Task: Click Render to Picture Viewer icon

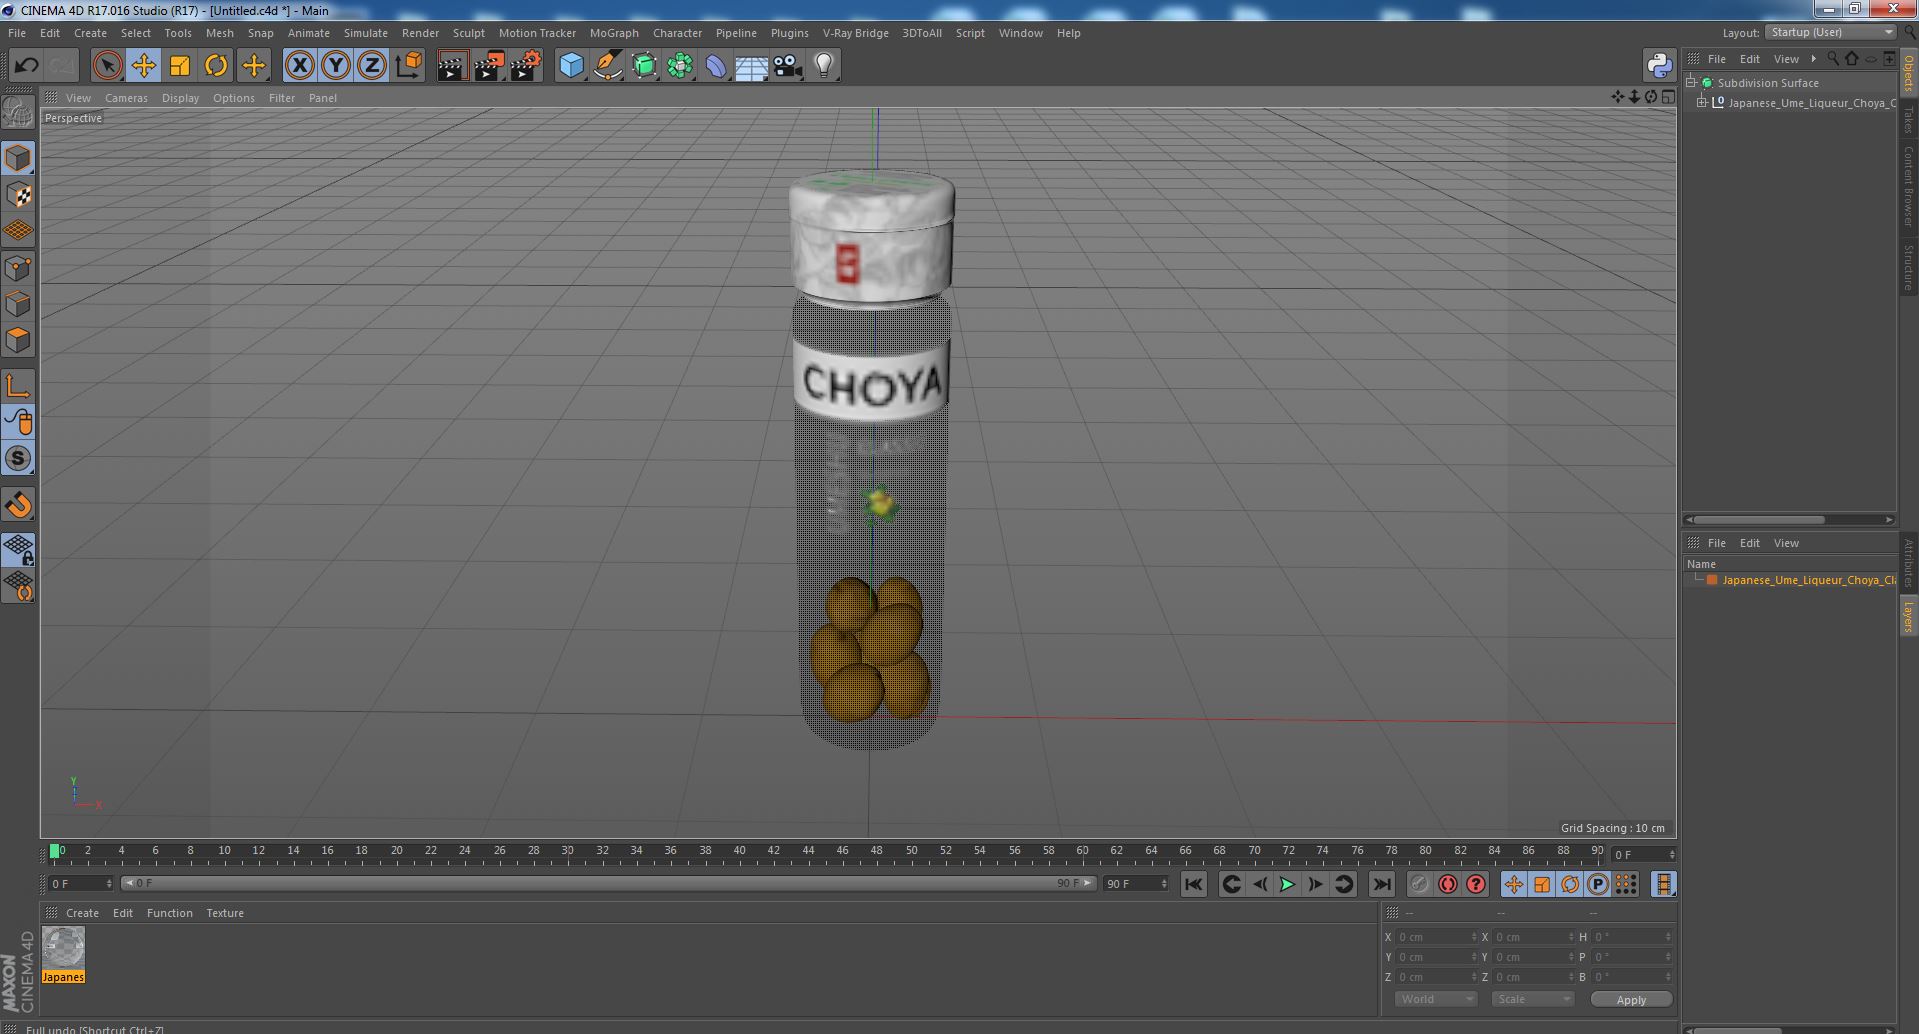Action: 489,66
